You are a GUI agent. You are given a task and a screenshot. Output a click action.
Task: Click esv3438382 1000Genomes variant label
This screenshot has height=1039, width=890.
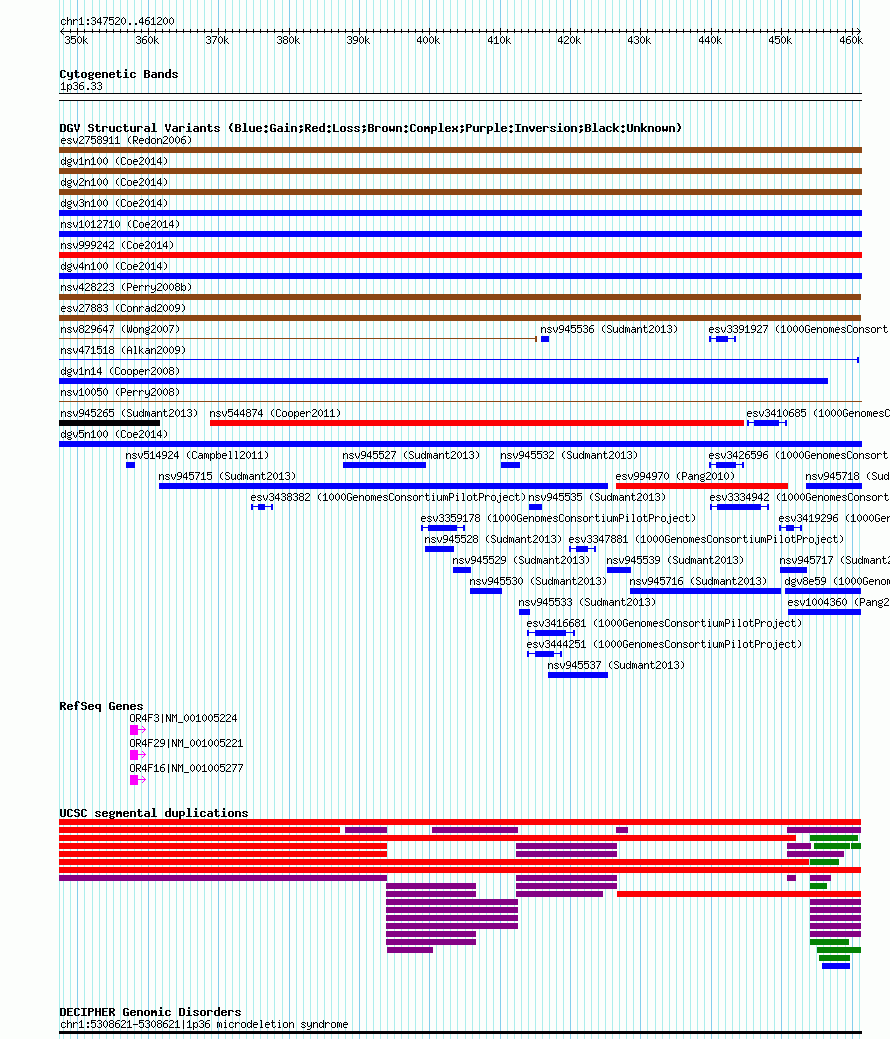(388, 498)
